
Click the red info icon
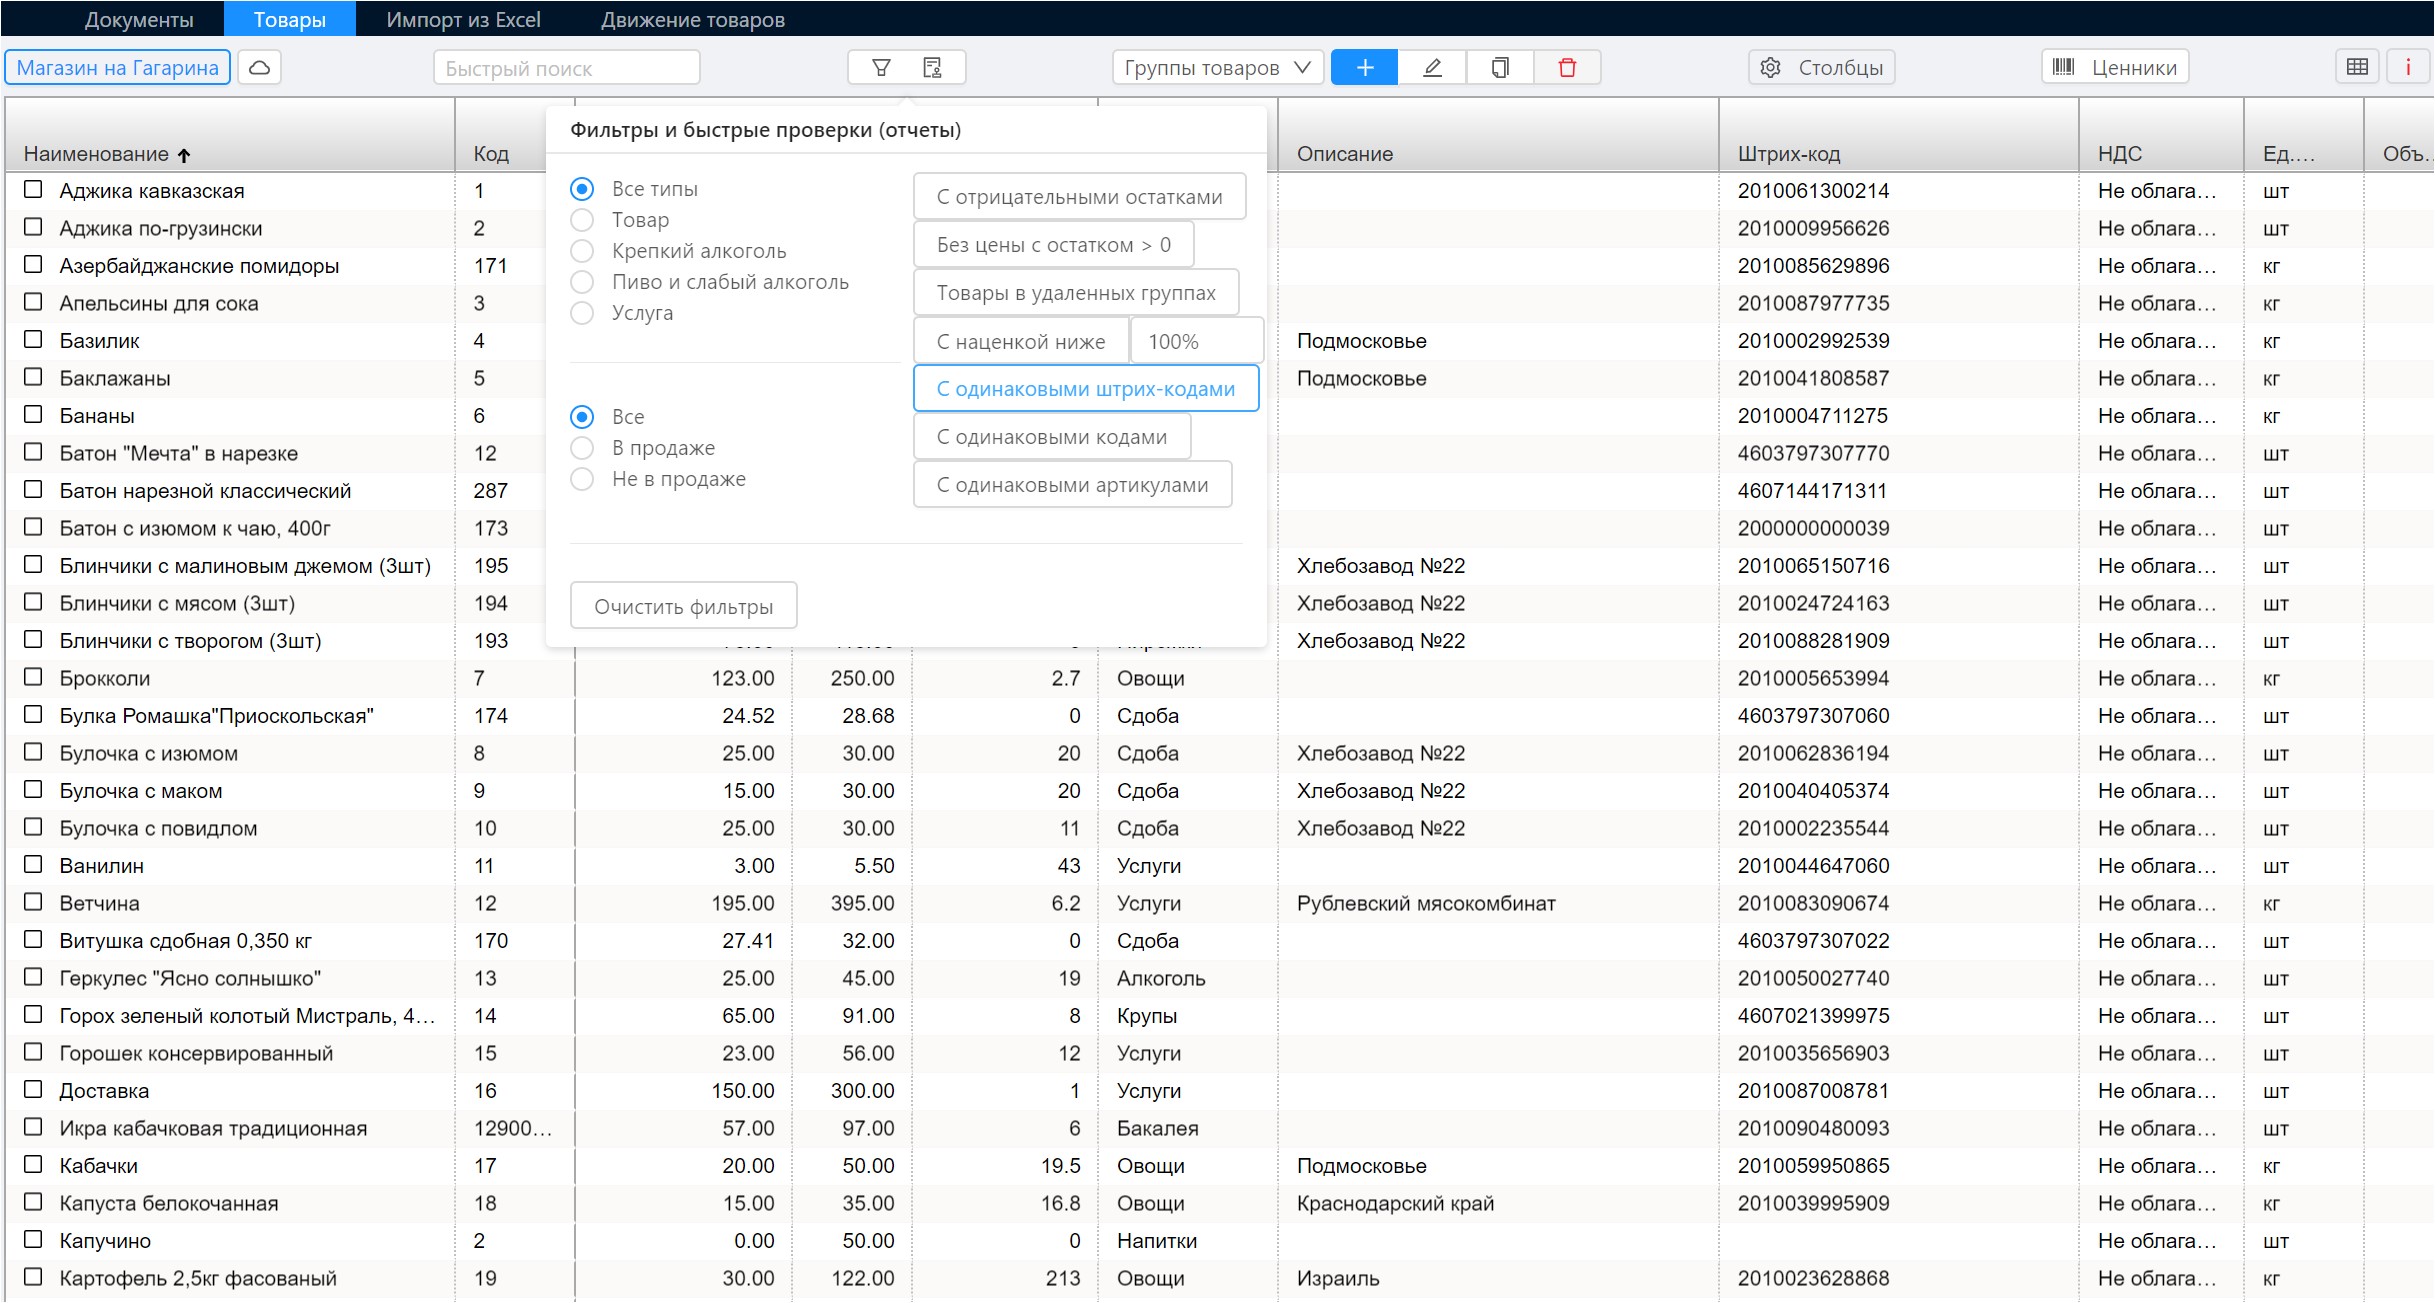pos(2408,67)
